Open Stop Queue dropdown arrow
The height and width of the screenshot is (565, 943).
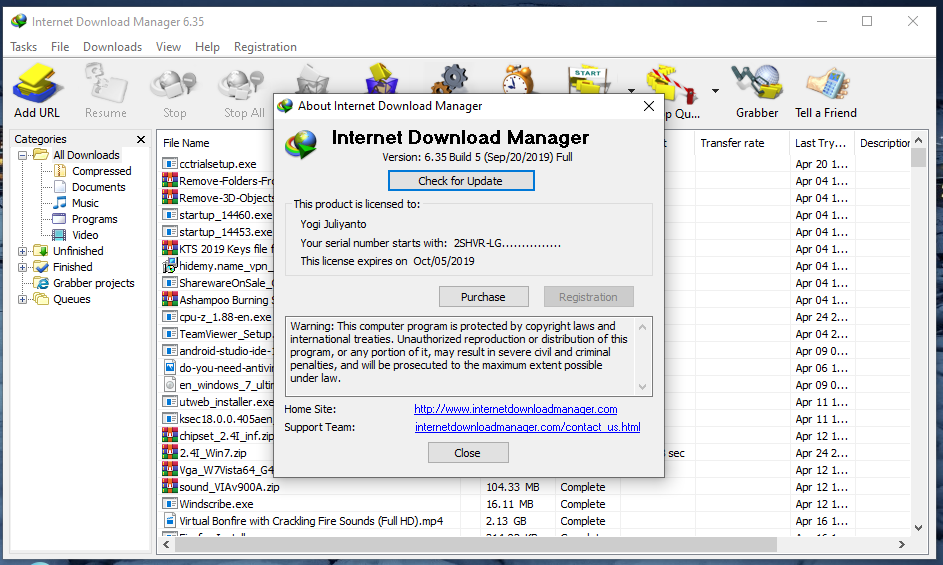click(x=715, y=91)
